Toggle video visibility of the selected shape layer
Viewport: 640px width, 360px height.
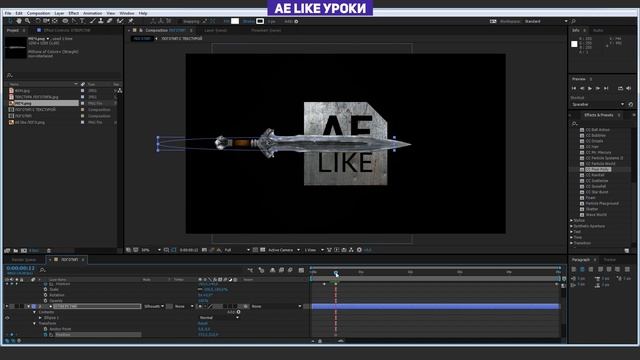[x=7, y=306]
